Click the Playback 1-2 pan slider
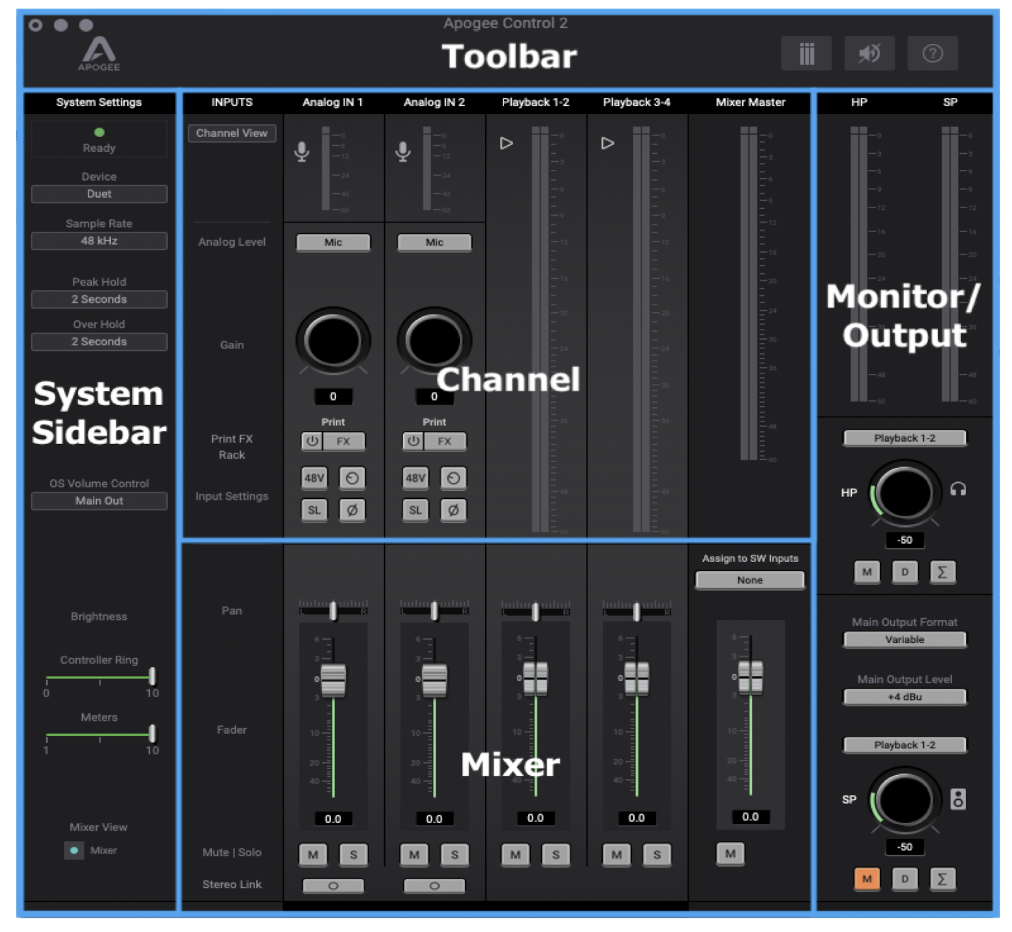This screenshot has height=932, width=1012. coord(535,610)
